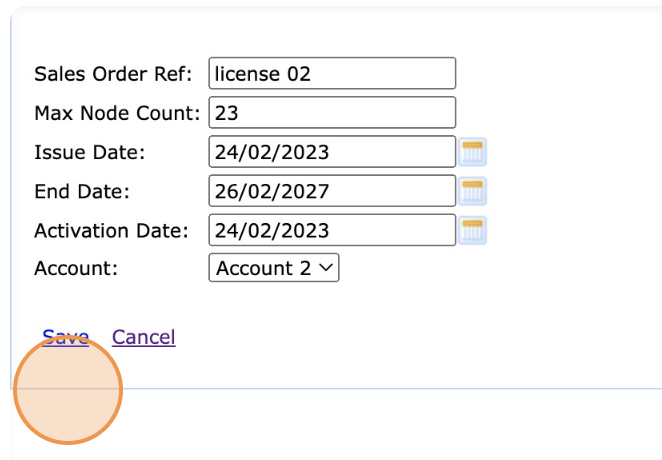The image size is (662, 460).
Task: Click into the Max Node Count field
Action: point(332,113)
